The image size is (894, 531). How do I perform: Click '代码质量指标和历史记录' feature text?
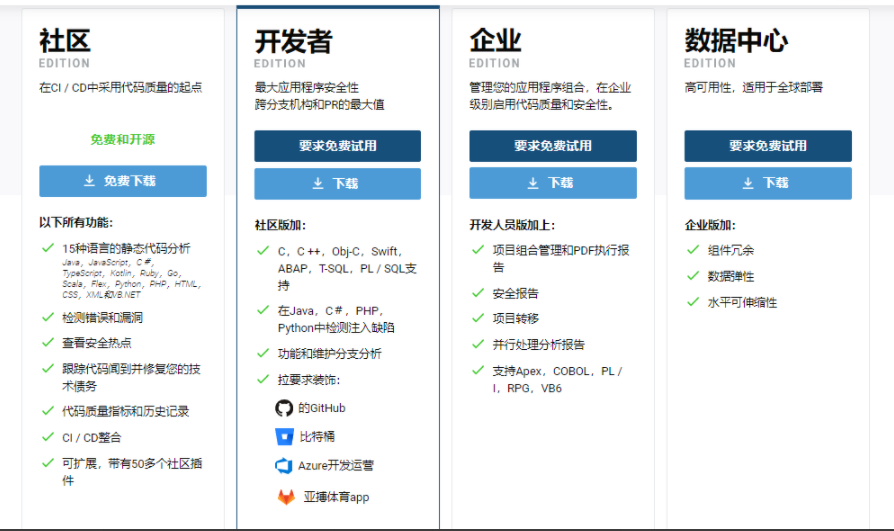pyautogui.click(x=125, y=411)
